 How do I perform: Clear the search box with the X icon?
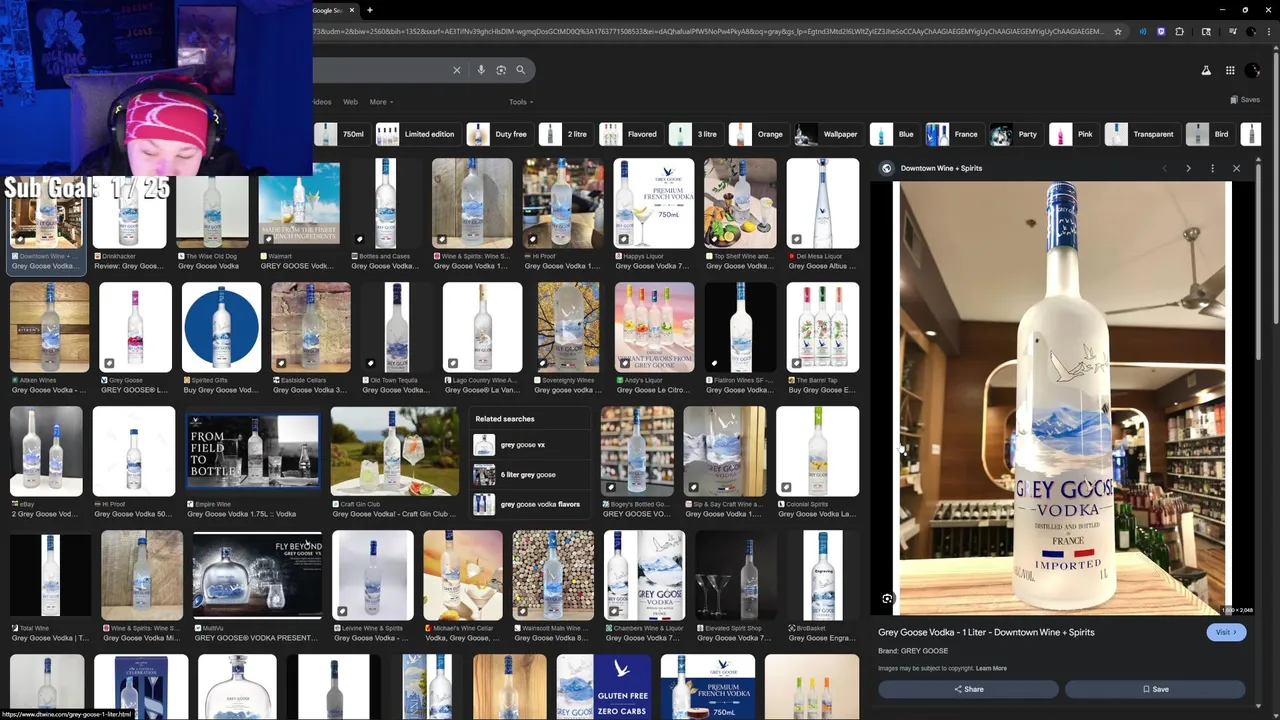[457, 70]
